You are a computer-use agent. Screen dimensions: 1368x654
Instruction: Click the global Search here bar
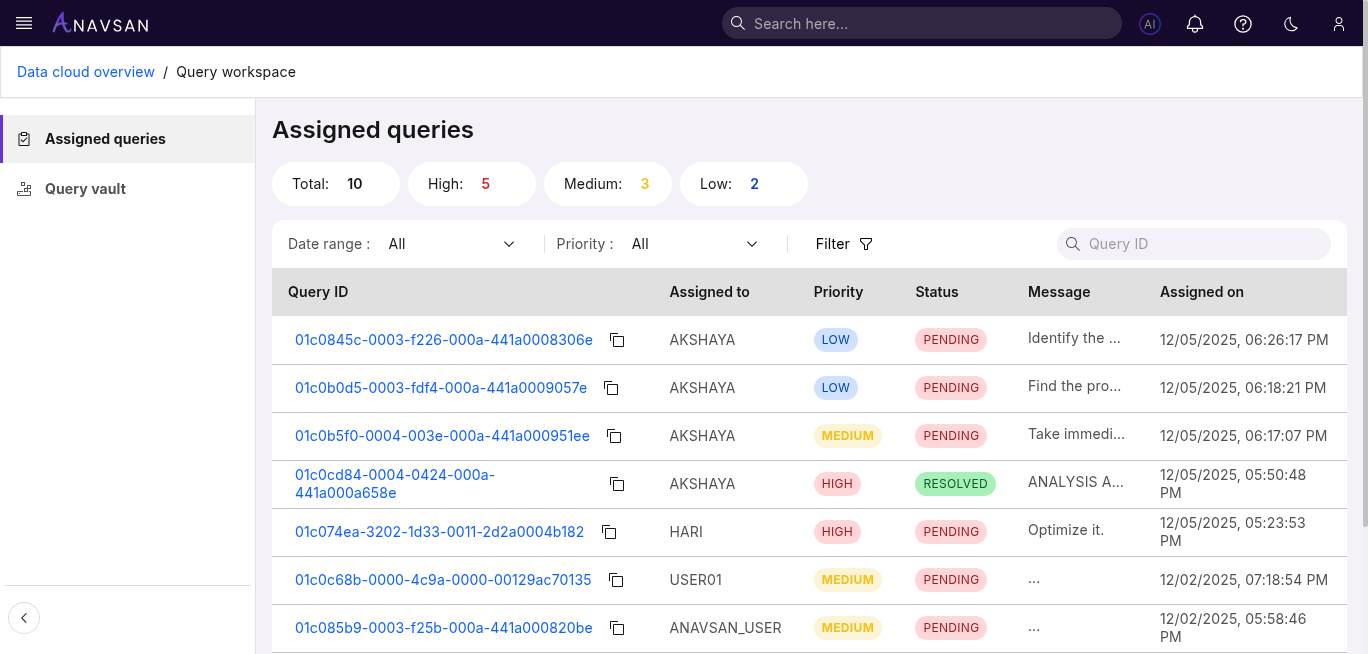[x=921, y=23]
